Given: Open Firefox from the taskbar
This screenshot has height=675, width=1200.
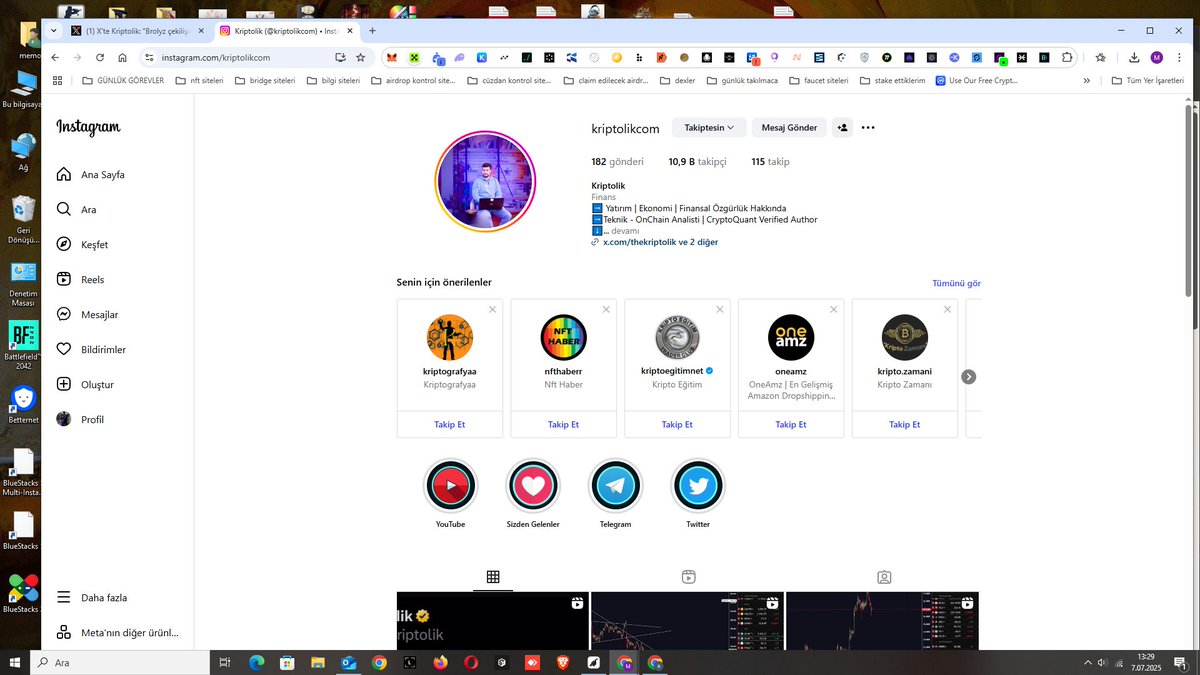Looking at the screenshot, I should coord(440,662).
